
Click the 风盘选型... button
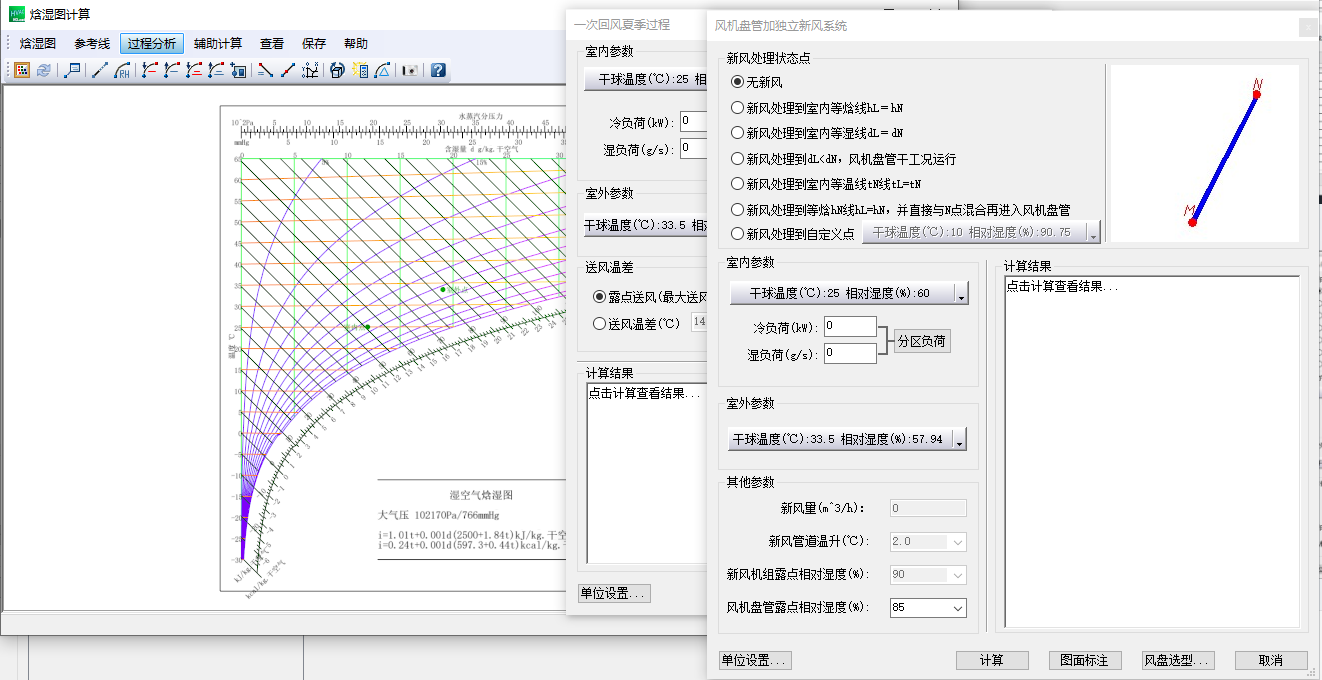1179,661
